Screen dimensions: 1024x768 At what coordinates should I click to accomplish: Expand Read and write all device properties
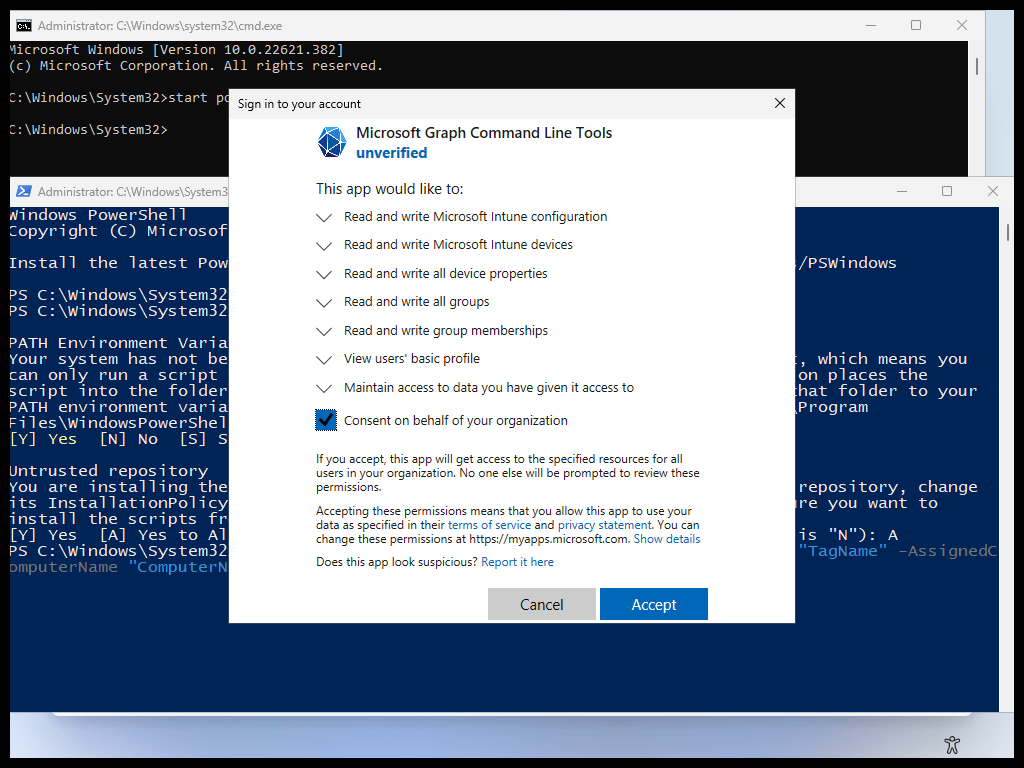323,274
